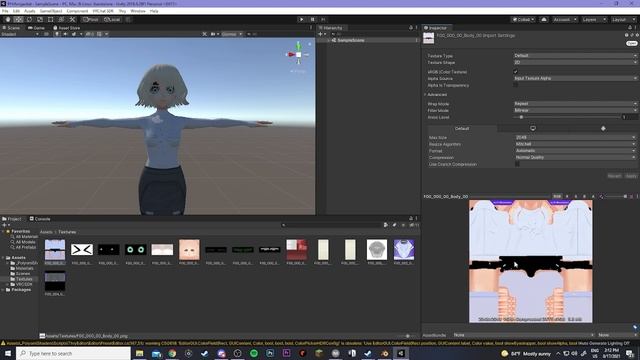Open the cloud services icon
This screenshot has width=640, height=360.
pos(544,20)
